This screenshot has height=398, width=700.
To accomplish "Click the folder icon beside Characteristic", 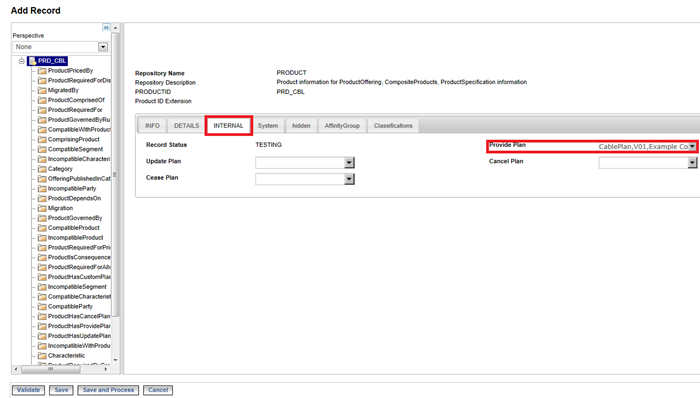I will 42,355.
